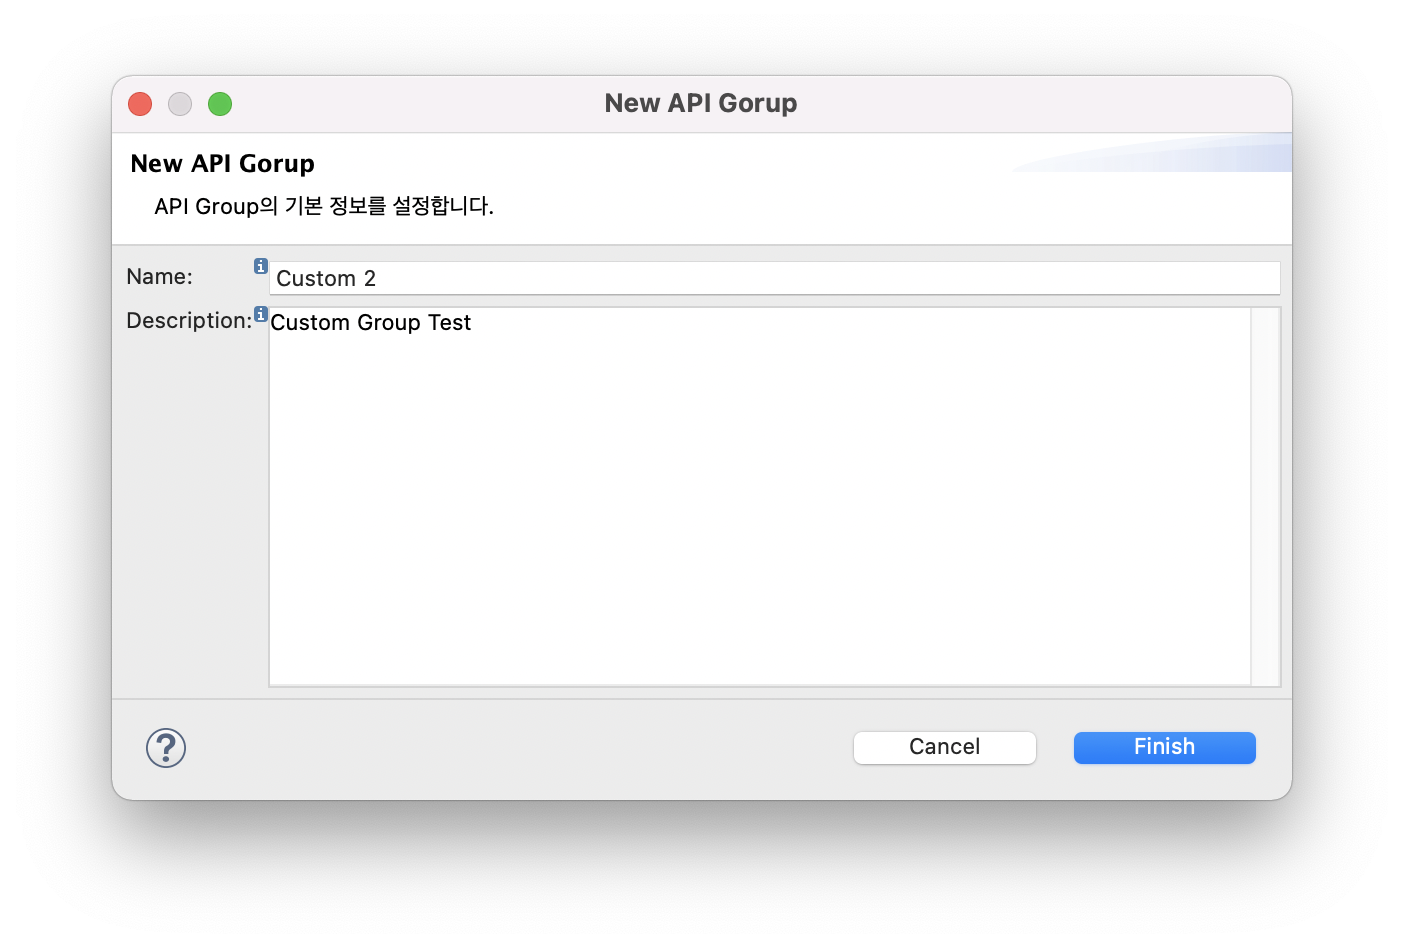The image size is (1404, 948).
Task: Click the Korean subtitle text
Action: point(326,206)
